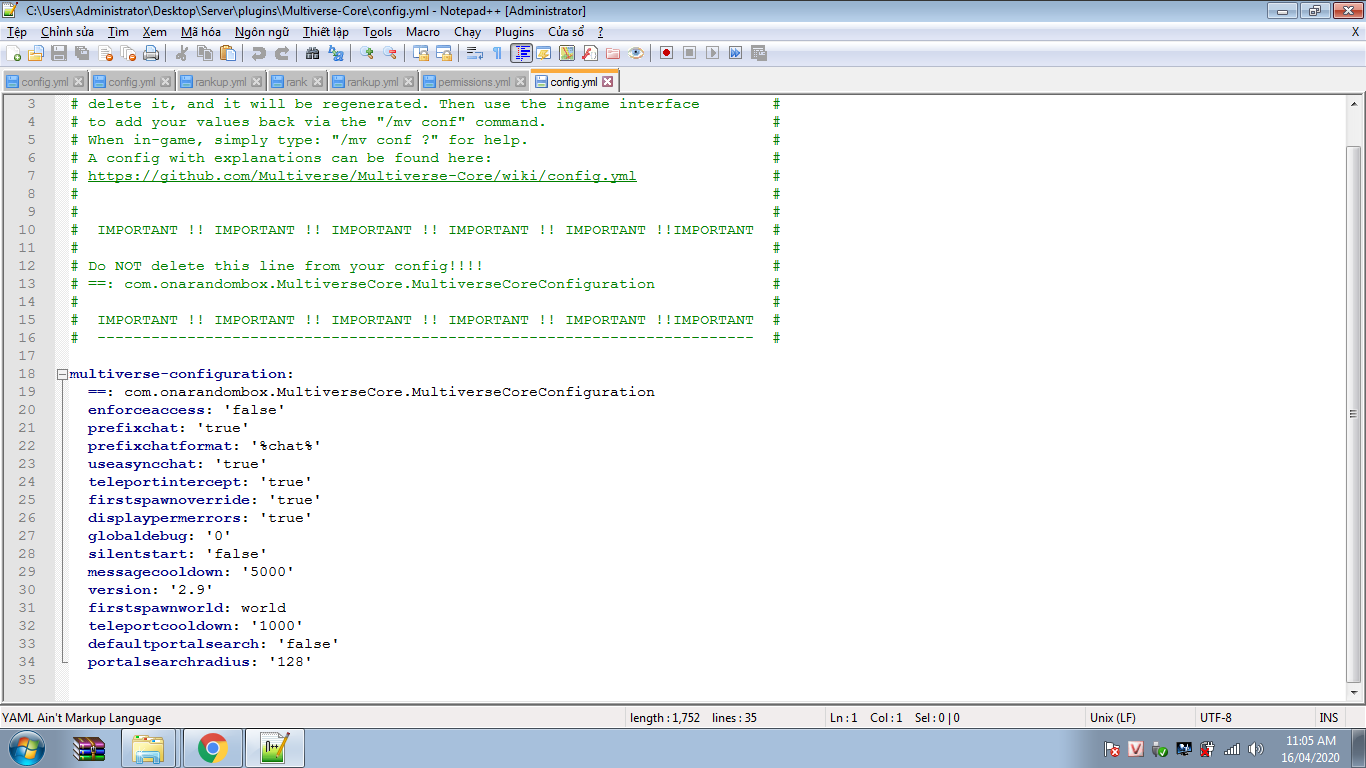
Task: Click the Save Recorded Macro icon
Action: point(758,53)
